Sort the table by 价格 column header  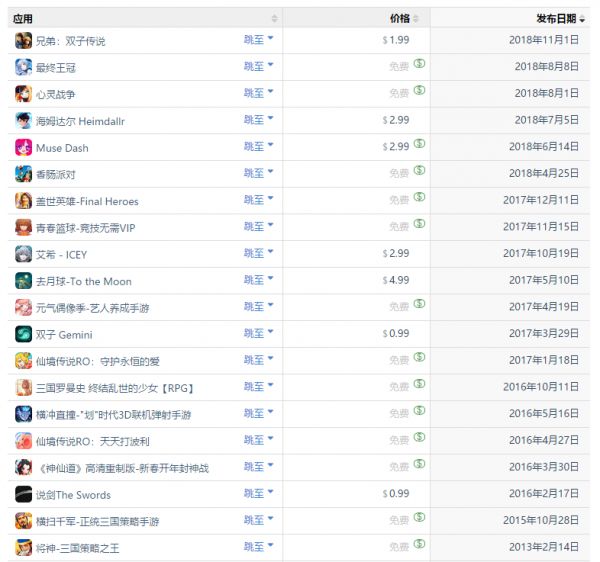[400, 18]
